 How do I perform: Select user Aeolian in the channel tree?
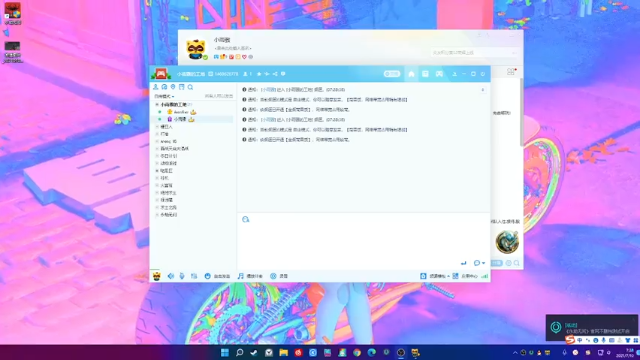pos(181,112)
